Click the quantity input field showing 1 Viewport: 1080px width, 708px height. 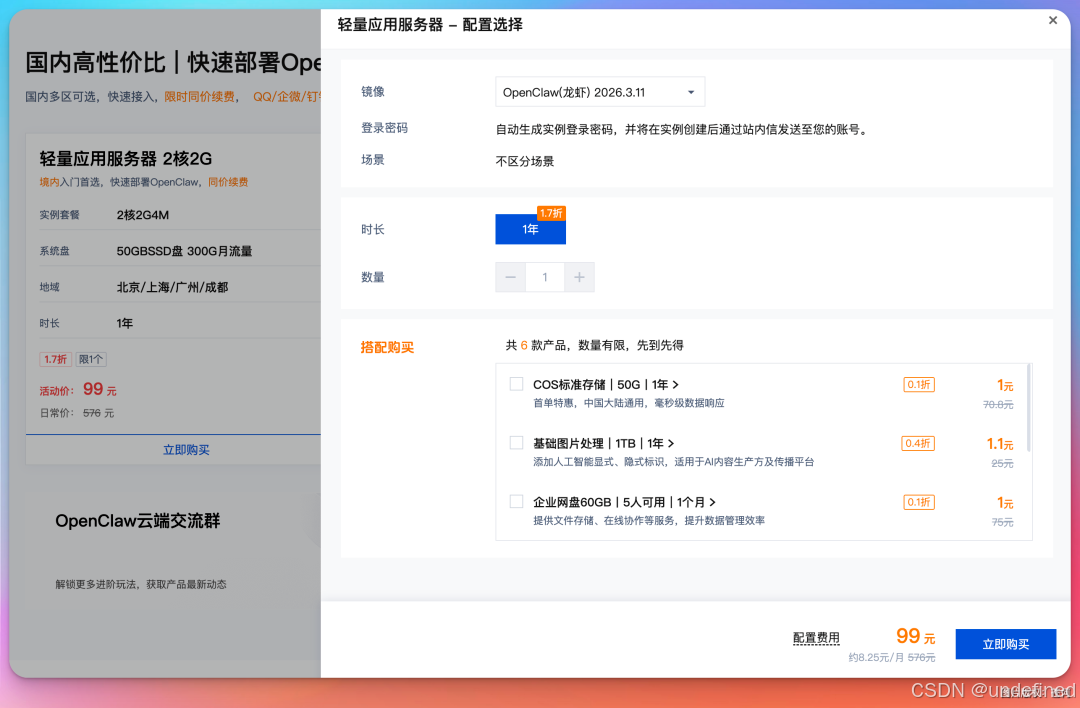pos(545,277)
